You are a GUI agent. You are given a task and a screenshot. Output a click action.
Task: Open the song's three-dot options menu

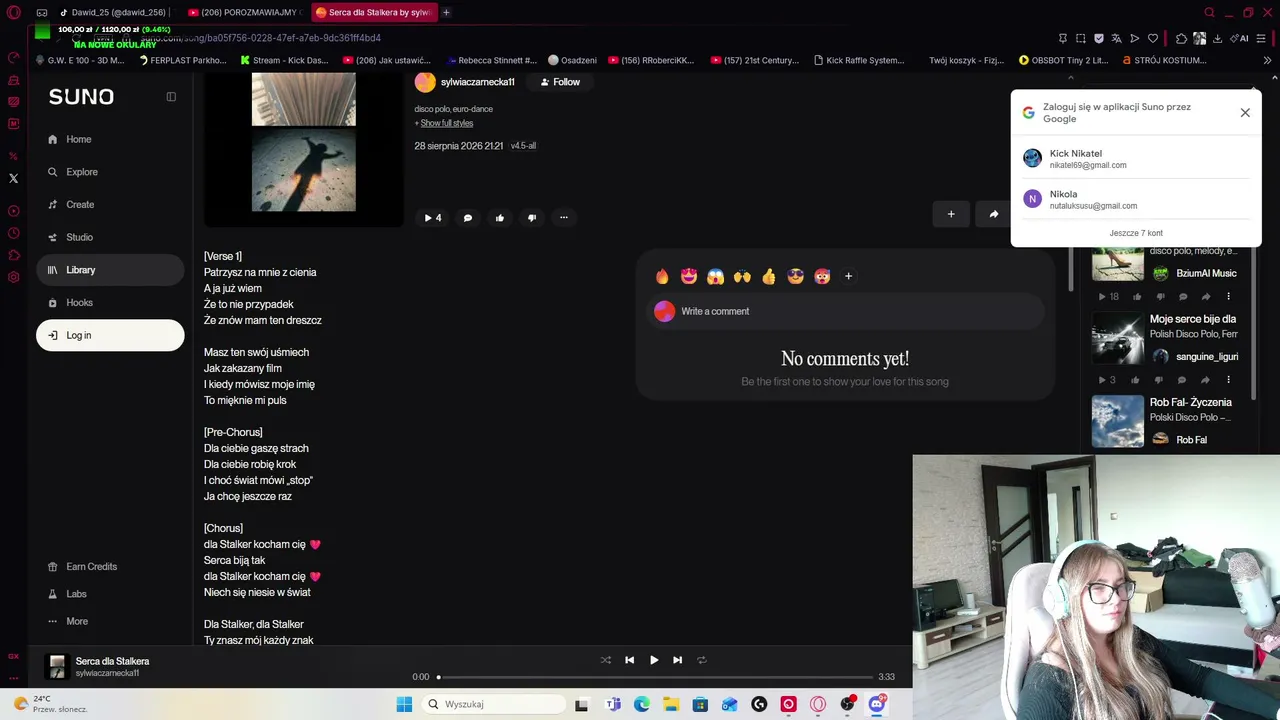564,217
